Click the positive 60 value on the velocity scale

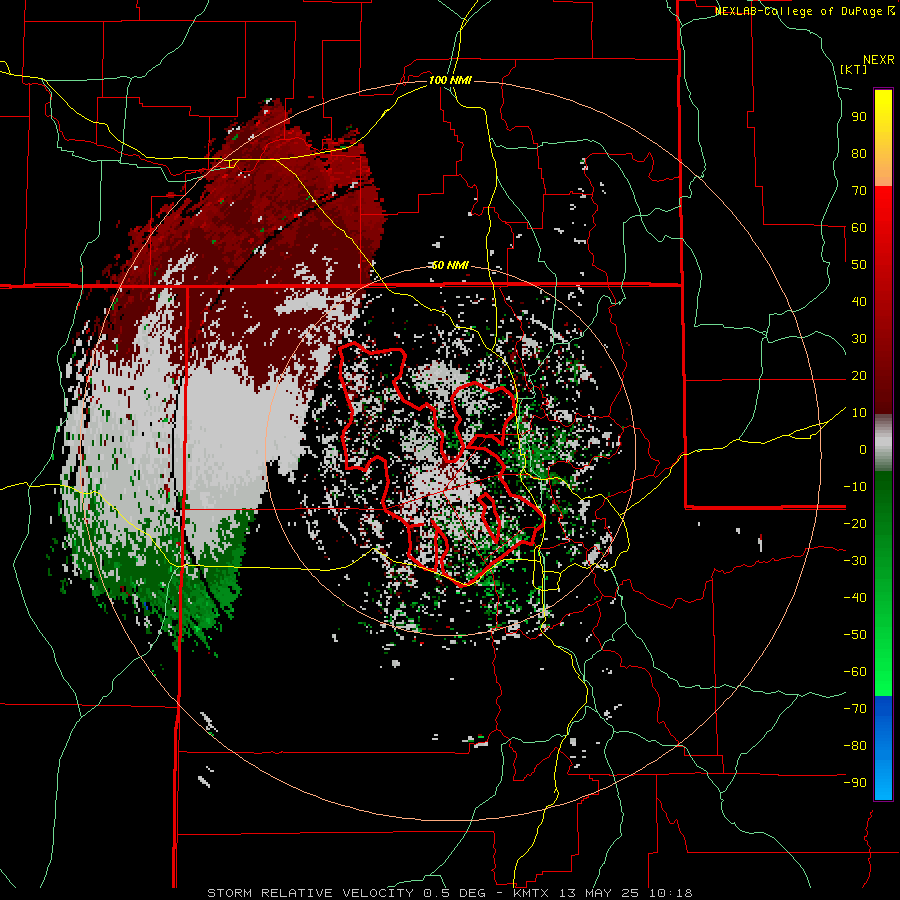(859, 227)
